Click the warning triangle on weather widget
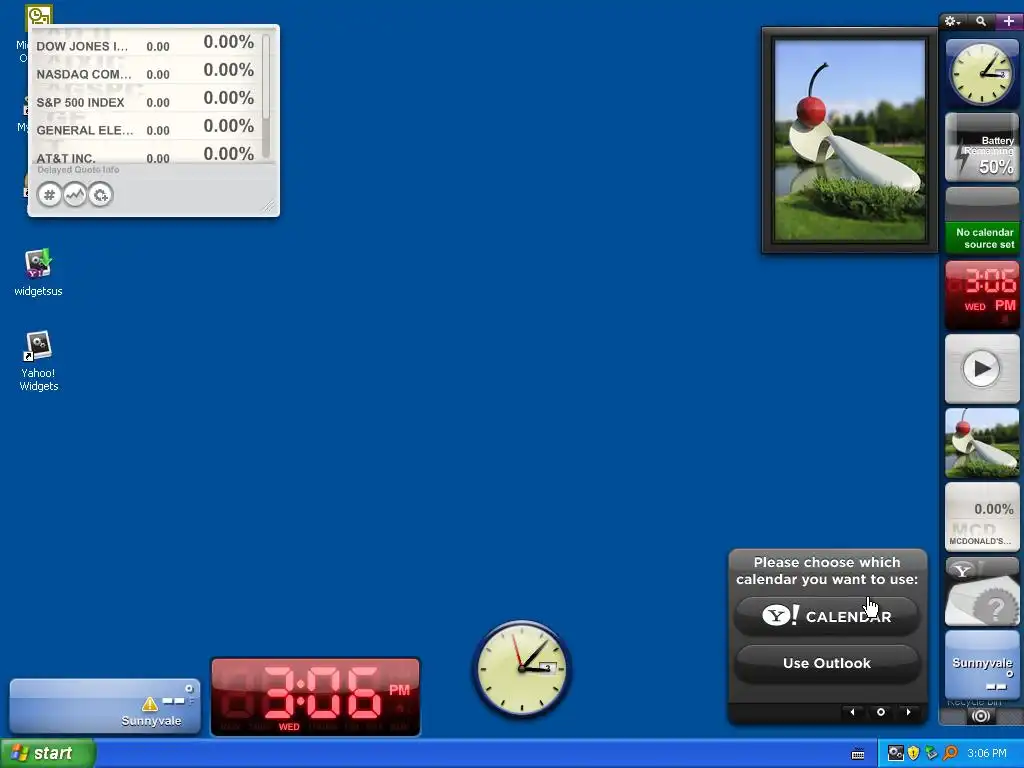This screenshot has height=768, width=1024. tap(150, 703)
